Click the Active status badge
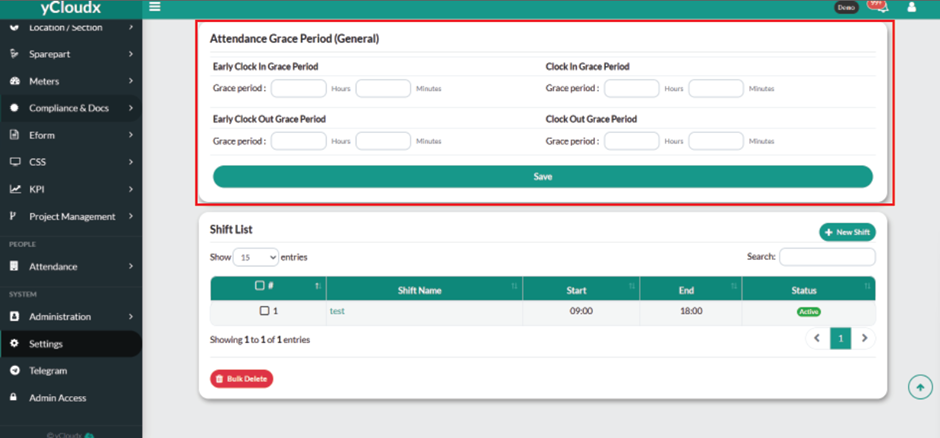Screen dimensions: 940x438 [x=808, y=312]
